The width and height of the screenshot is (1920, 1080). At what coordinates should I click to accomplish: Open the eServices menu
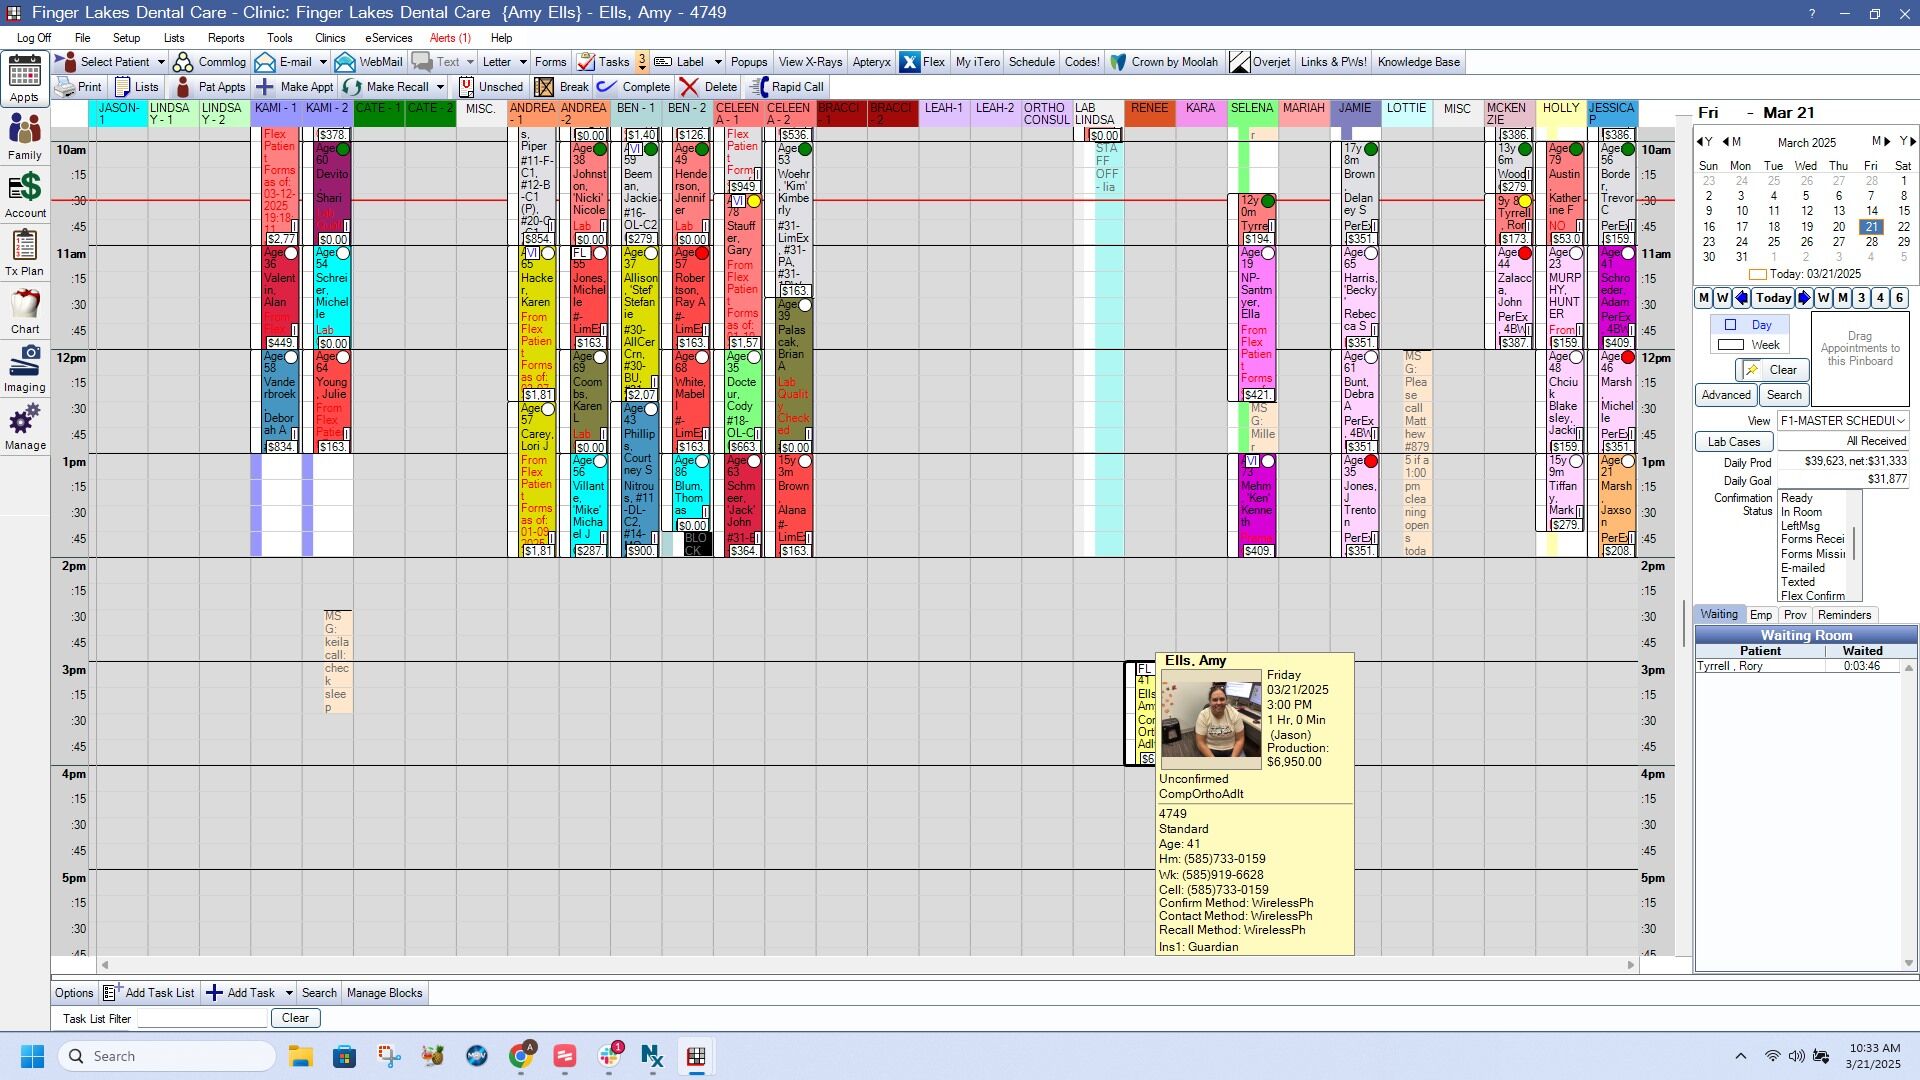pyautogui.click(x=388, y=38)
